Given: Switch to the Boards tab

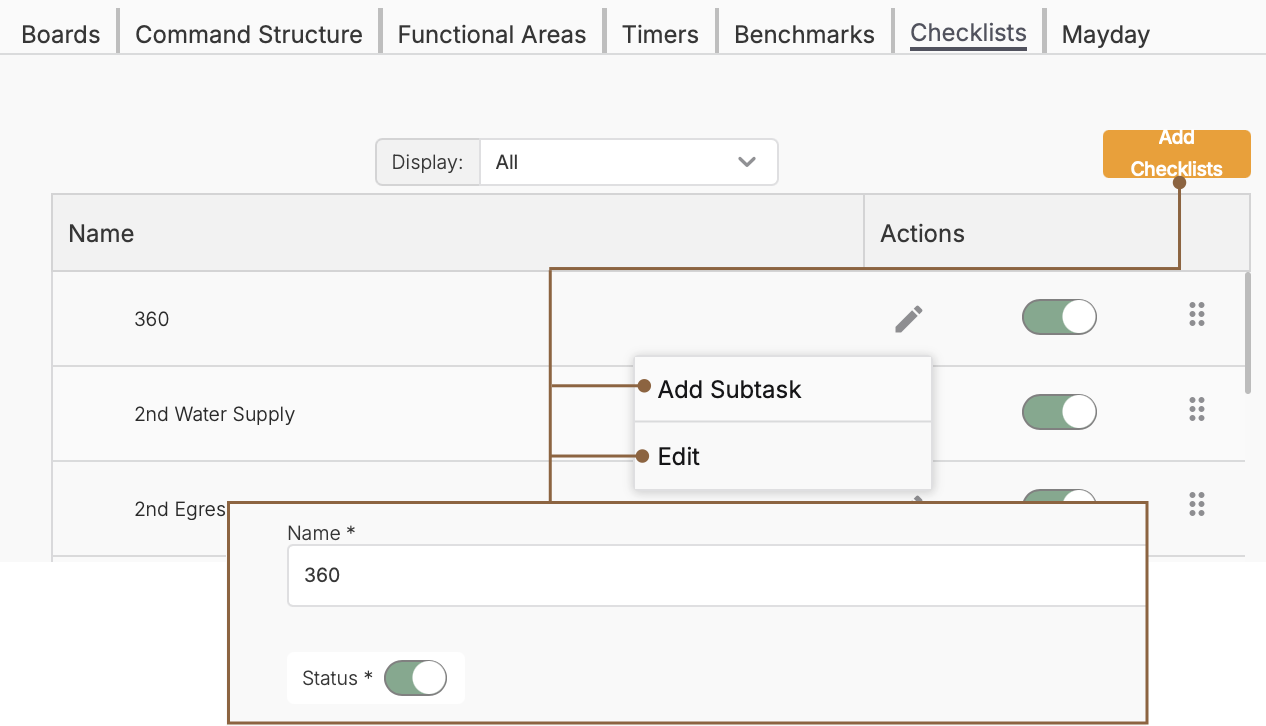Looking at the screenshot, I should coord(61,34).
